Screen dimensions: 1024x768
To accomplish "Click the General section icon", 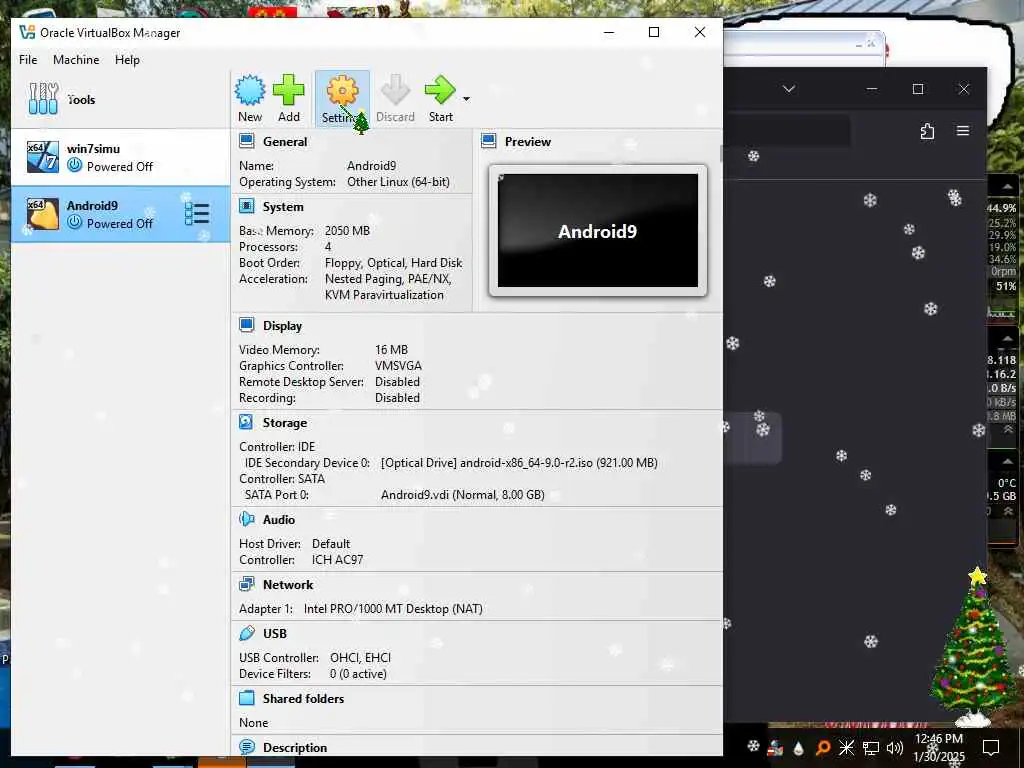I will [x=247, y=141].
